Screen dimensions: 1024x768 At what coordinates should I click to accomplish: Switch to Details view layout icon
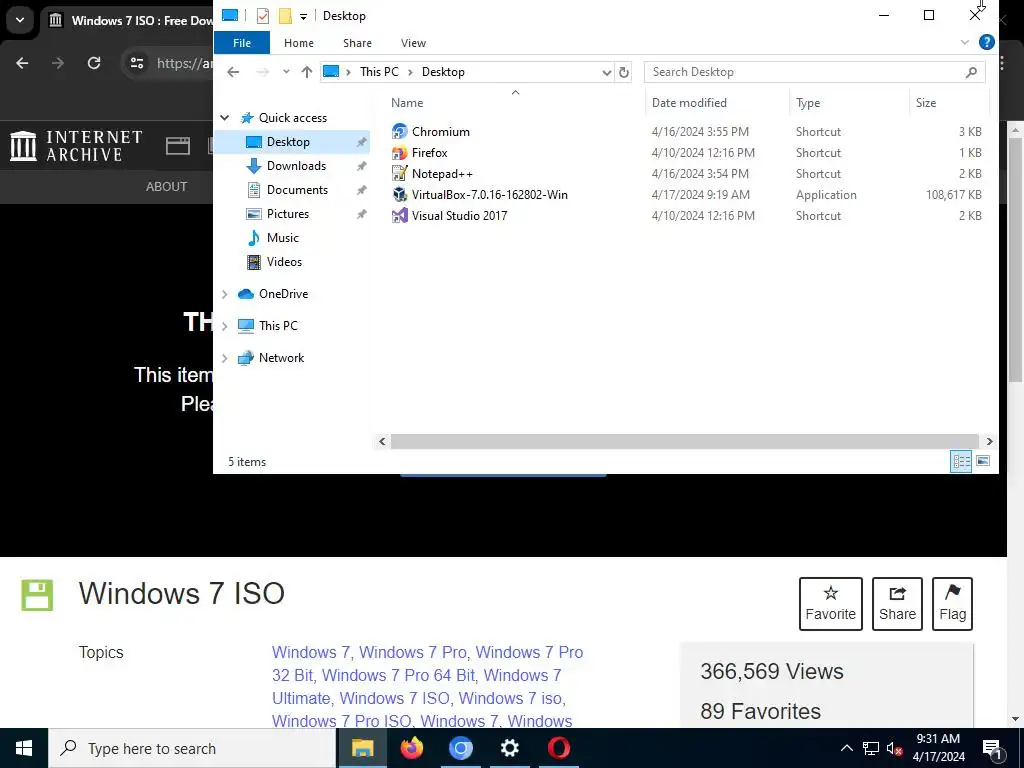coord(961,461)
